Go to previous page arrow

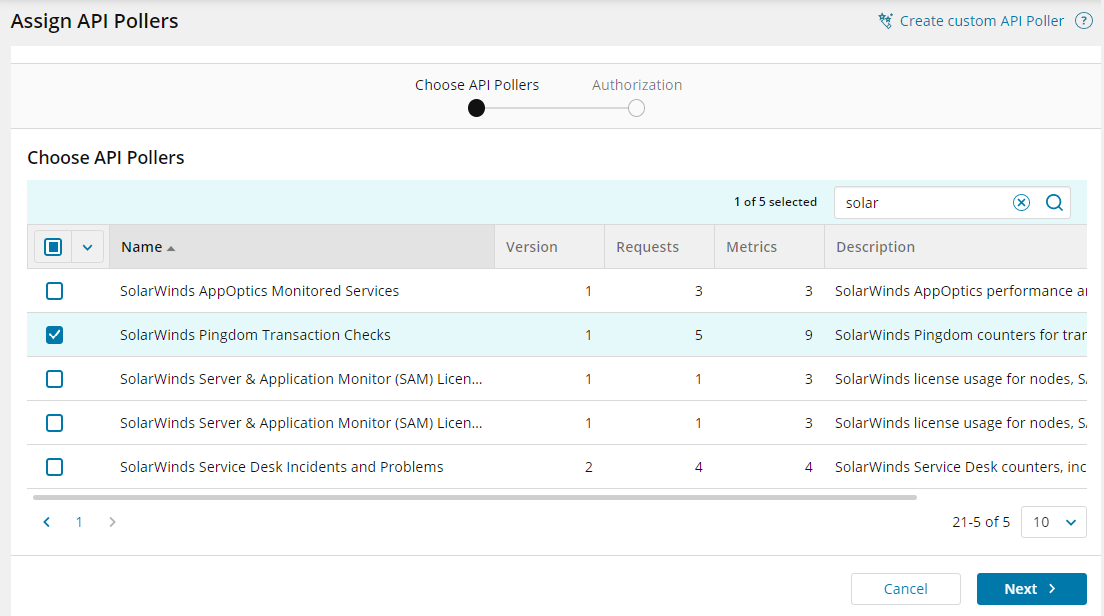coord(47,522)
